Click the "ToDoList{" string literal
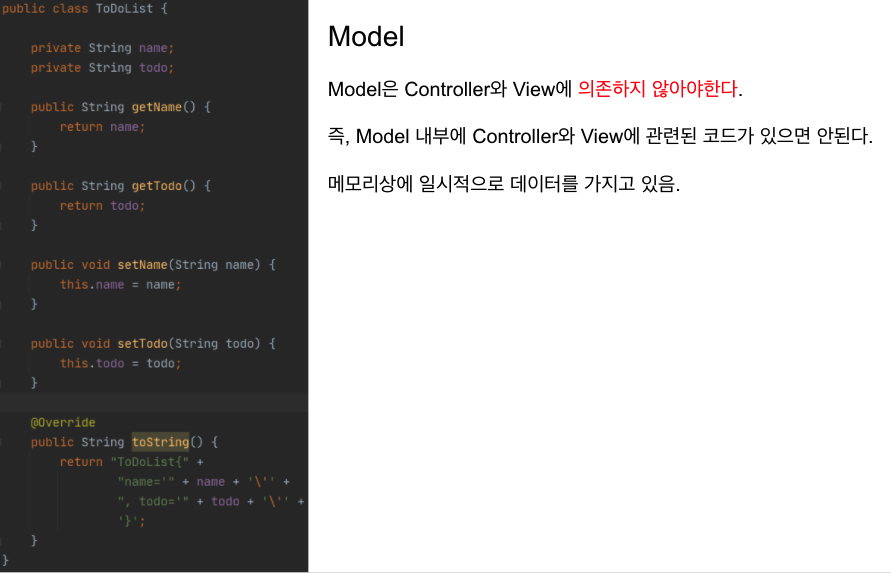The width and height of the screenshot is (891, 573). click(x=149, y=462)
